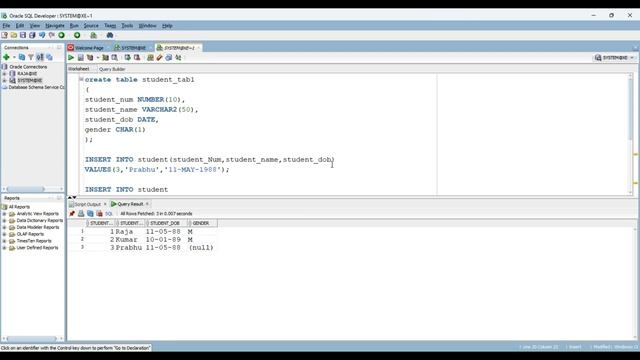Expand Data Modeler Reports node
The height and width of the screenshot is (360, 640).
tap(4, 227)
